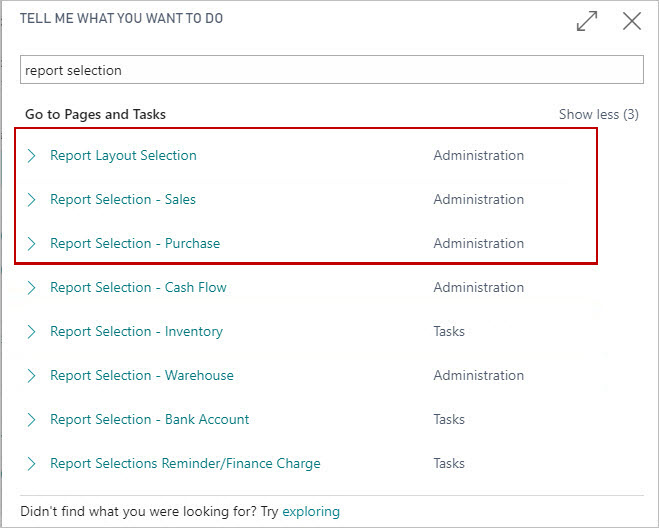The image size is (659, 528).
Task: Open Report Selection - Bank Account task
Action: coord(150,419)
